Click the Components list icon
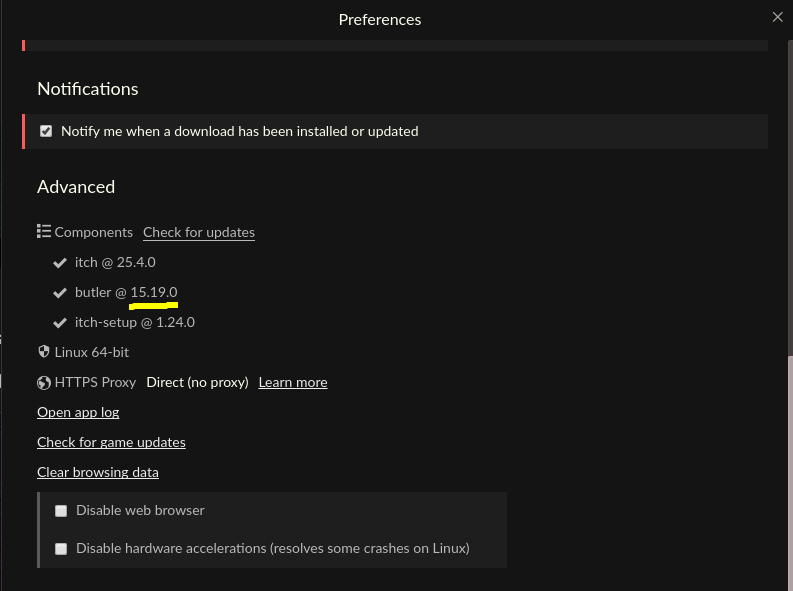The width and height of the screenshot is (793, 591). (x=44, y=232)
